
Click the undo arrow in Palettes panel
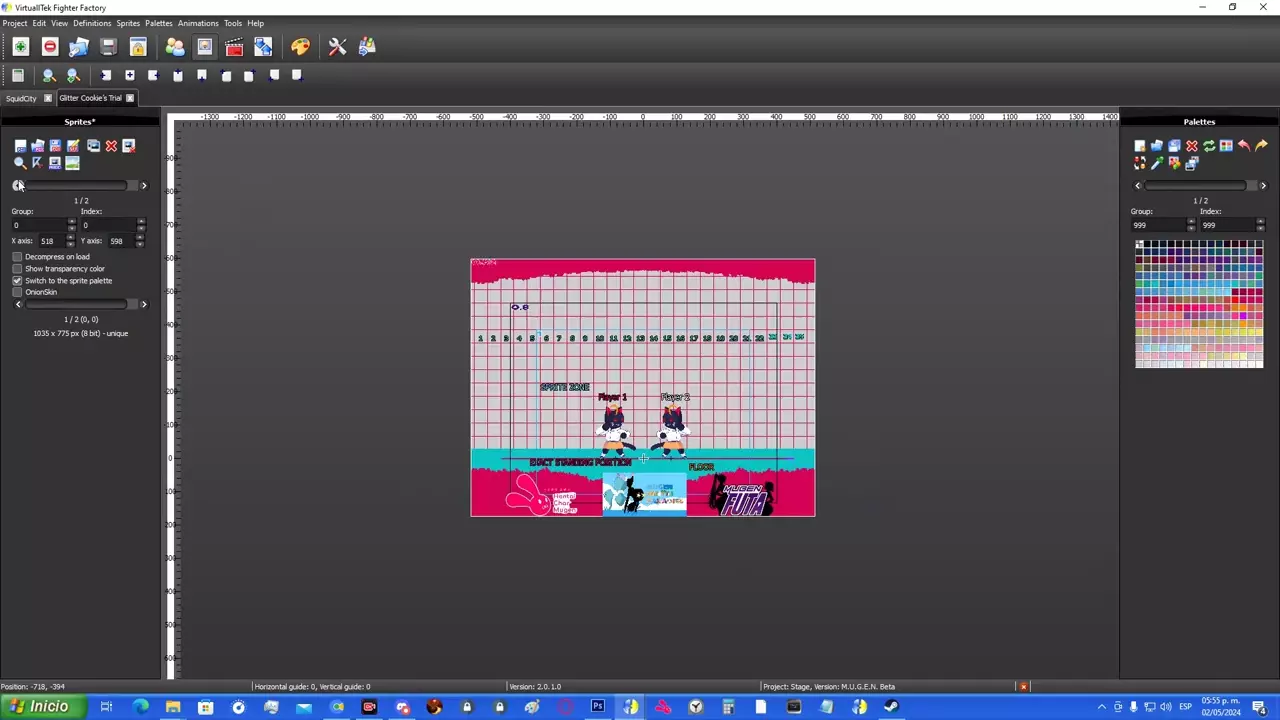tap(1243, 146)
